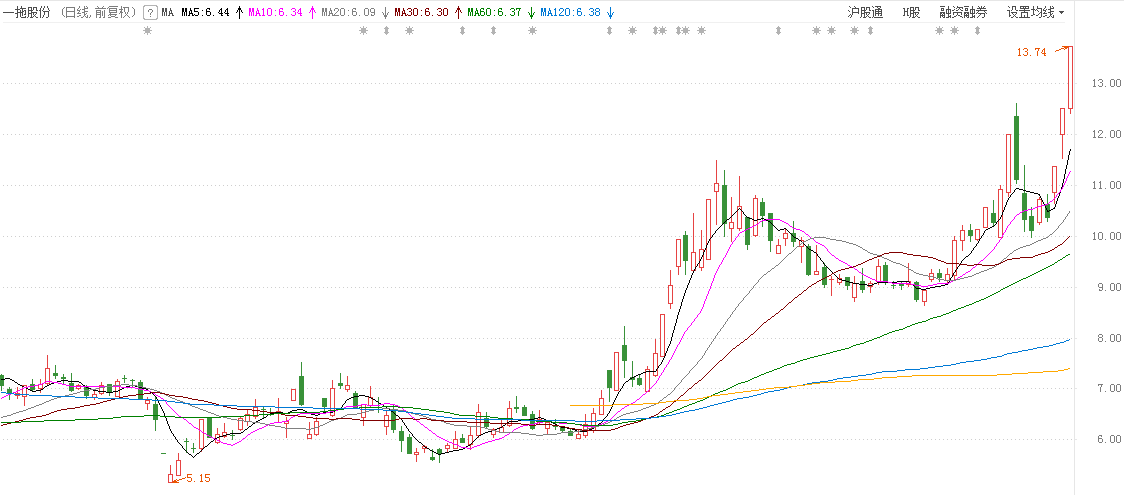Open the (日线, 前复权) period selector

[x=97, y=13]
